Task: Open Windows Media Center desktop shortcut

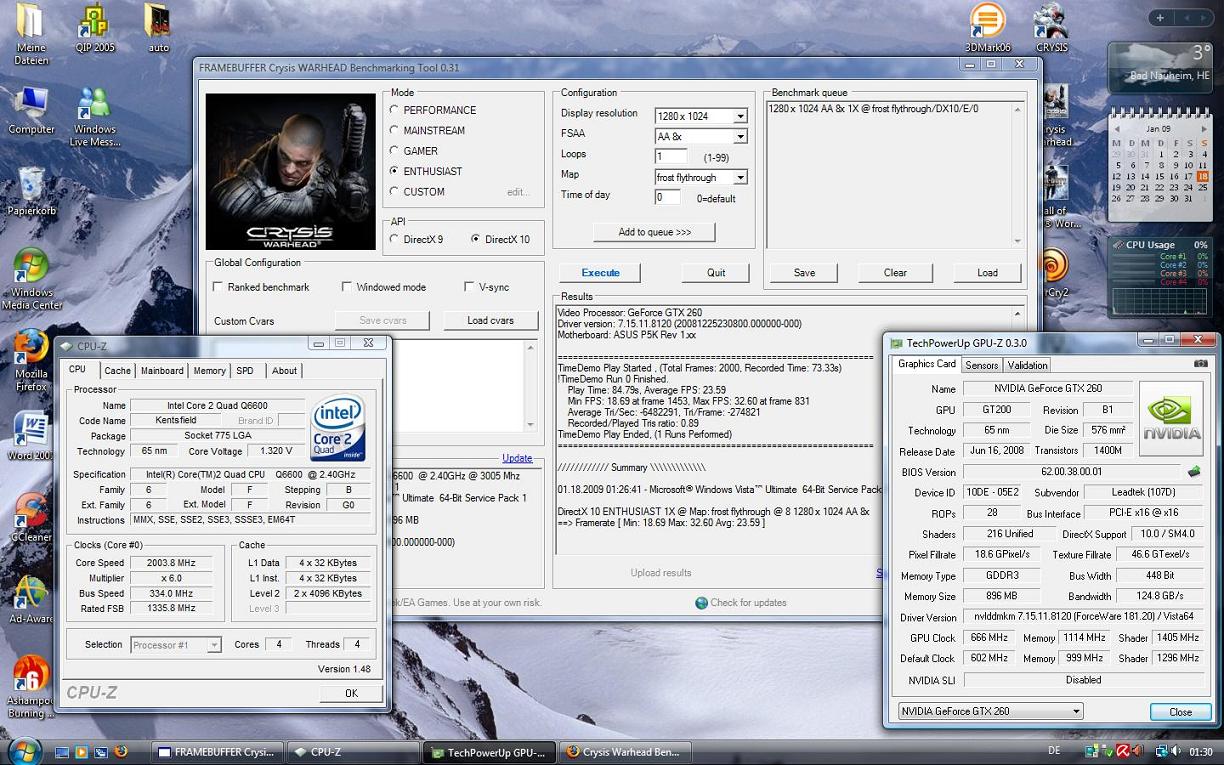Action: click(31, 278)
